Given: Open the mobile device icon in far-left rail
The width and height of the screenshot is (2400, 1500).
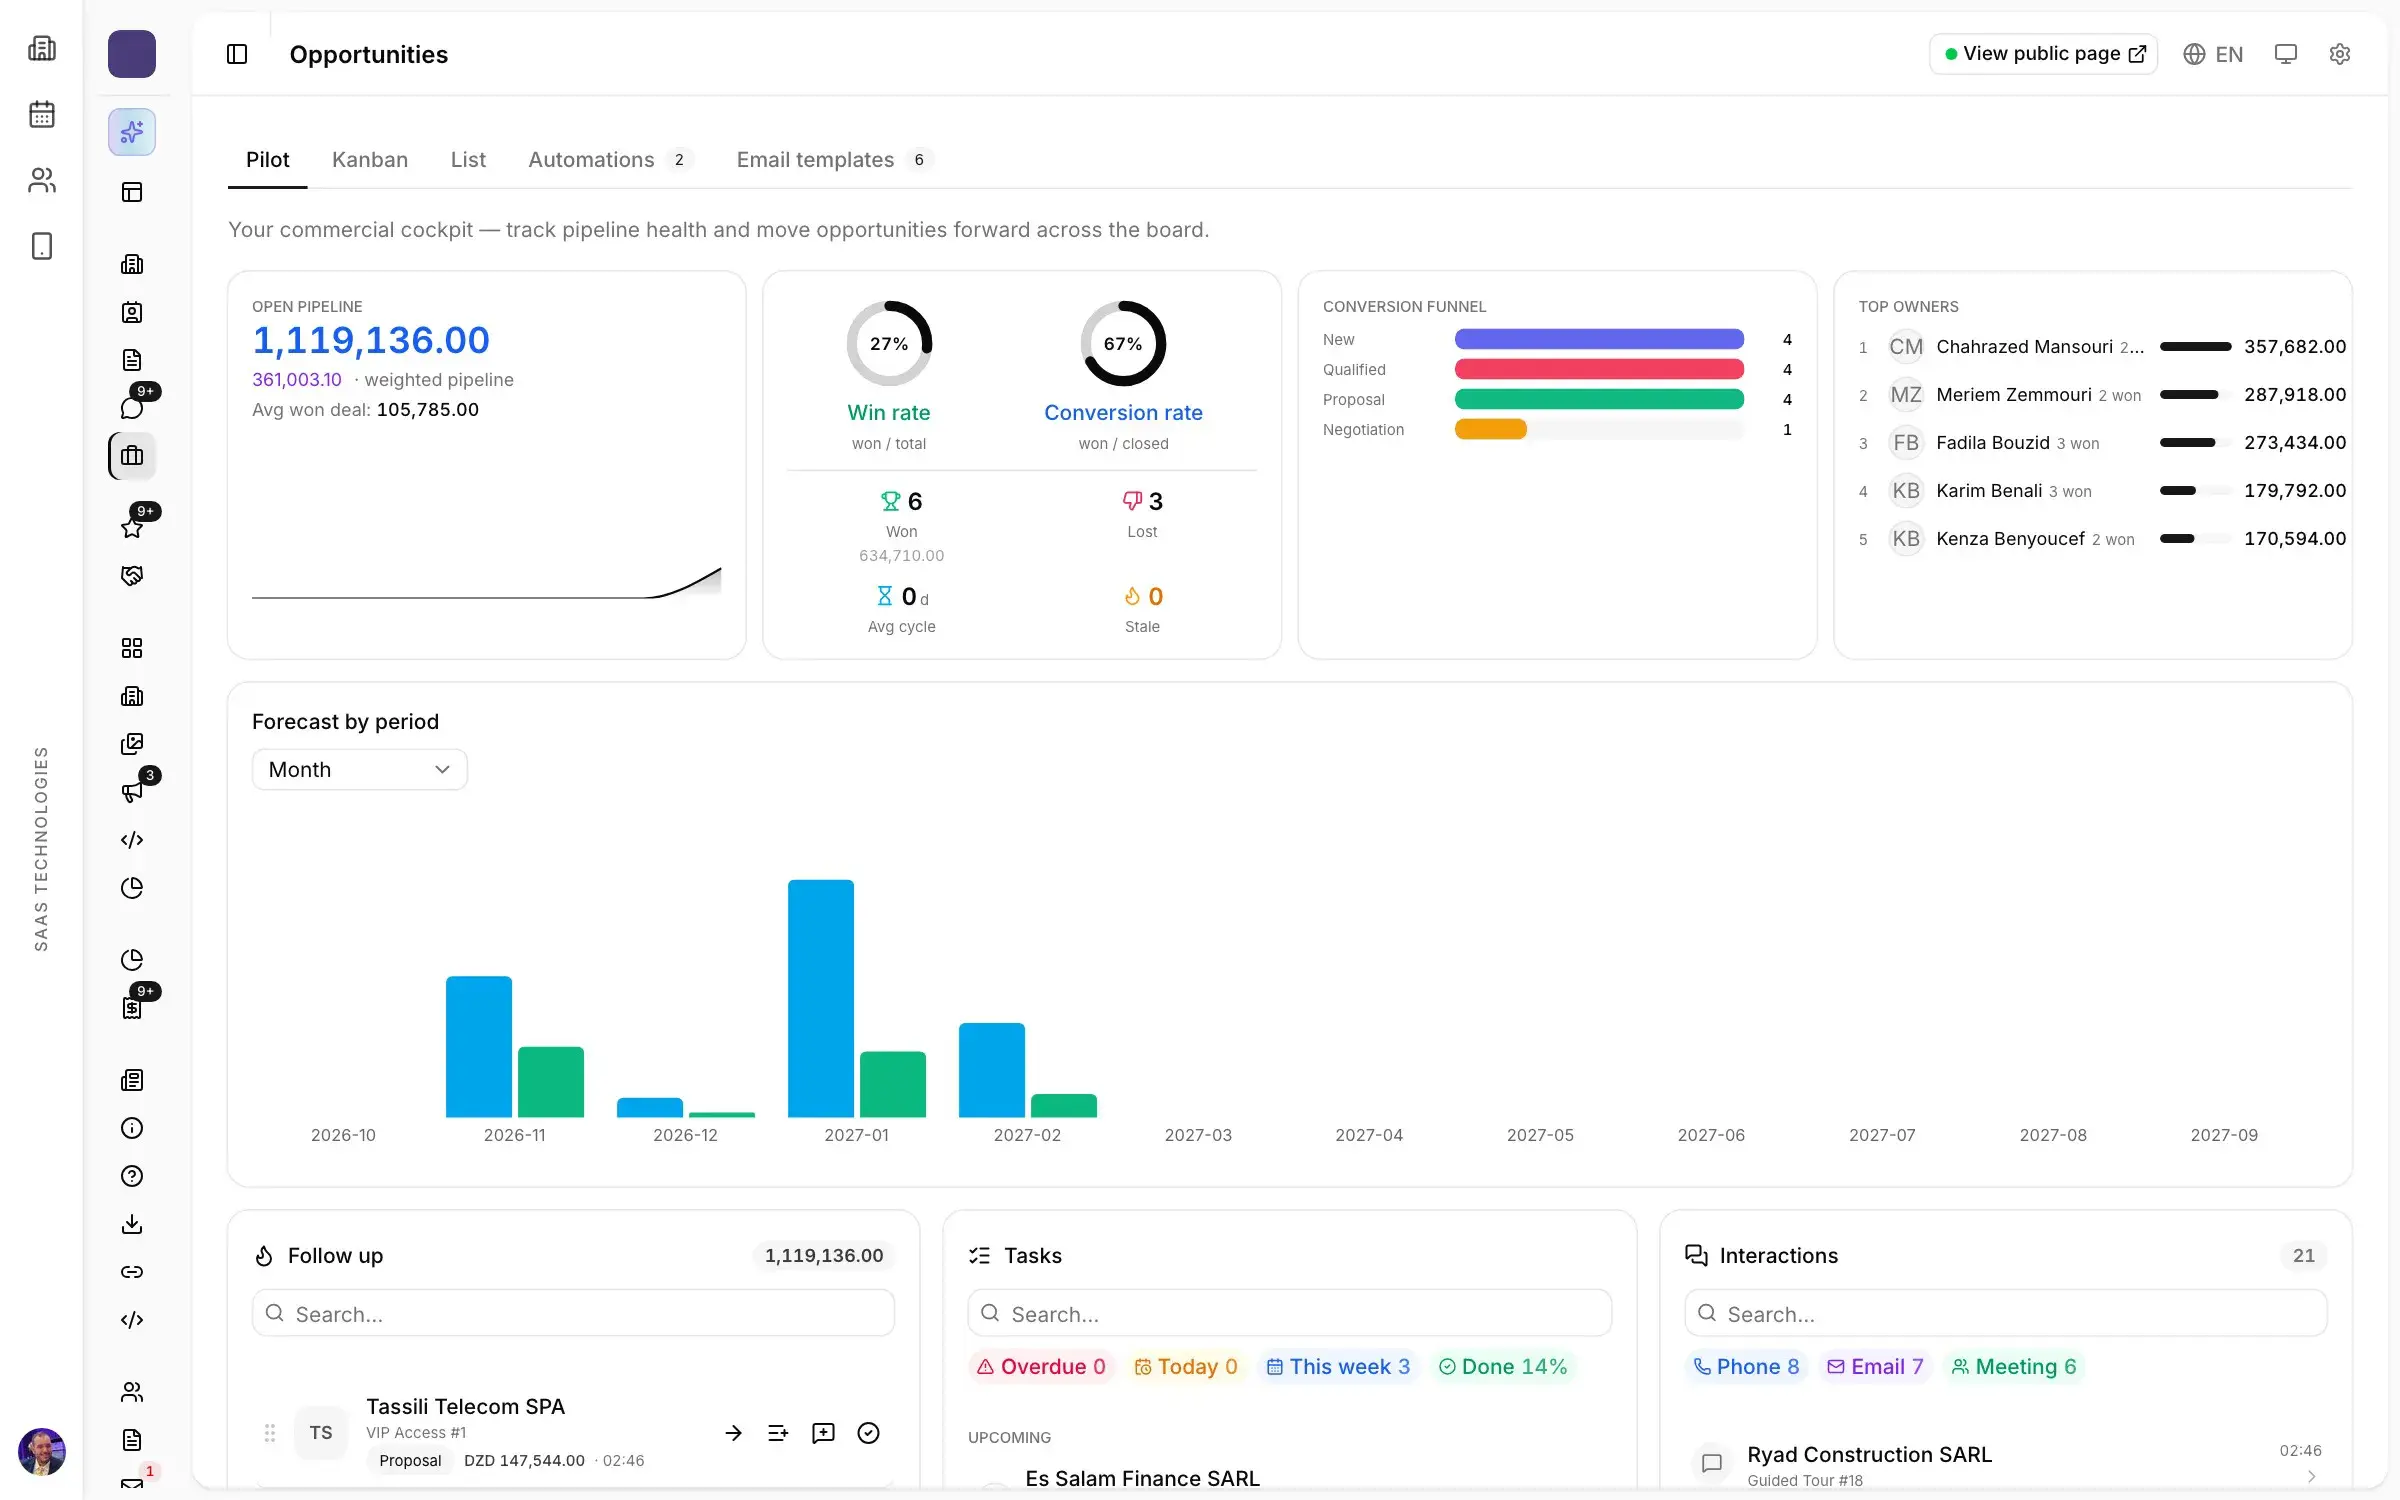Looking at the screenshot, I should click(42, 246).
